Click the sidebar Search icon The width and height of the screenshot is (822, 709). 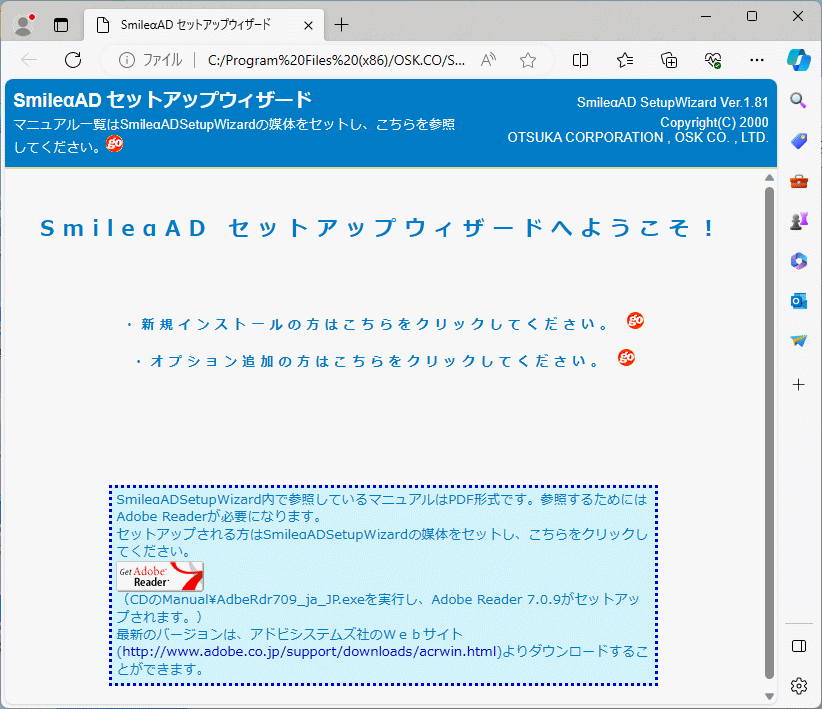pyautogui.click(x=798, y=100)
